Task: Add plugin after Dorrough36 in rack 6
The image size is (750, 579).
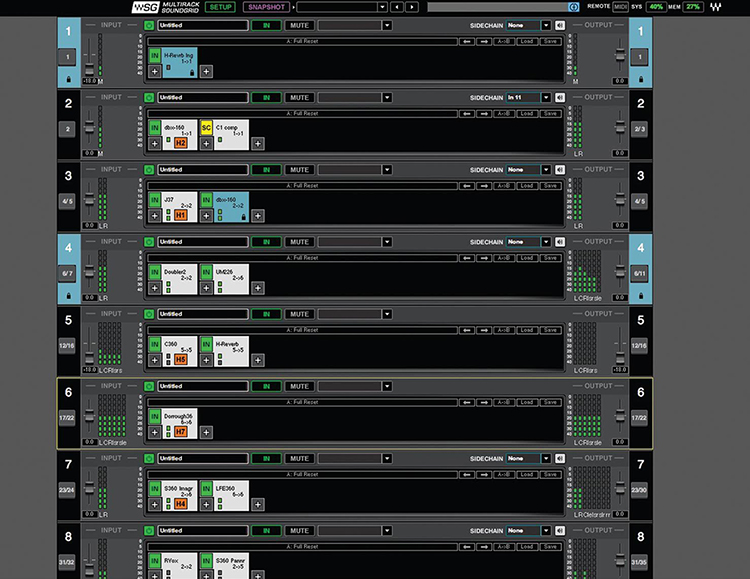Action: [x=206, y=433]
